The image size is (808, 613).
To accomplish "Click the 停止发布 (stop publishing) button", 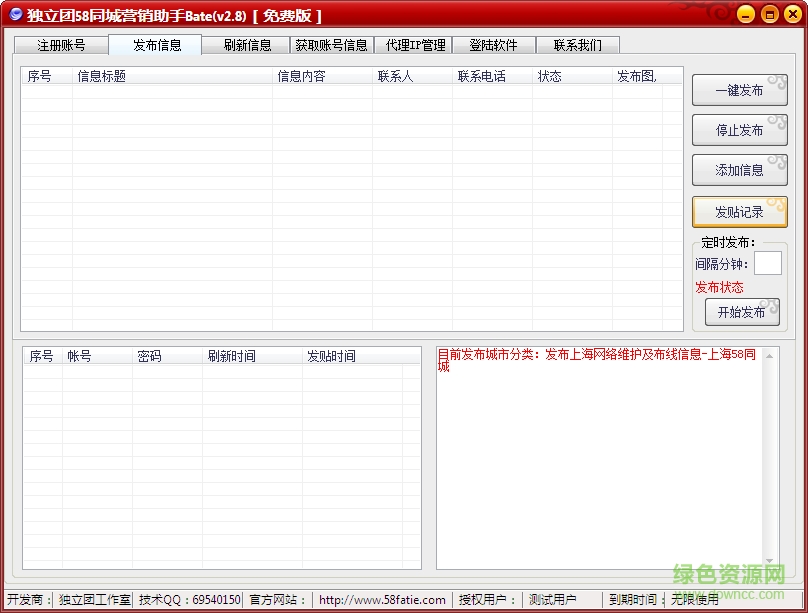I will tap(738, 130).
